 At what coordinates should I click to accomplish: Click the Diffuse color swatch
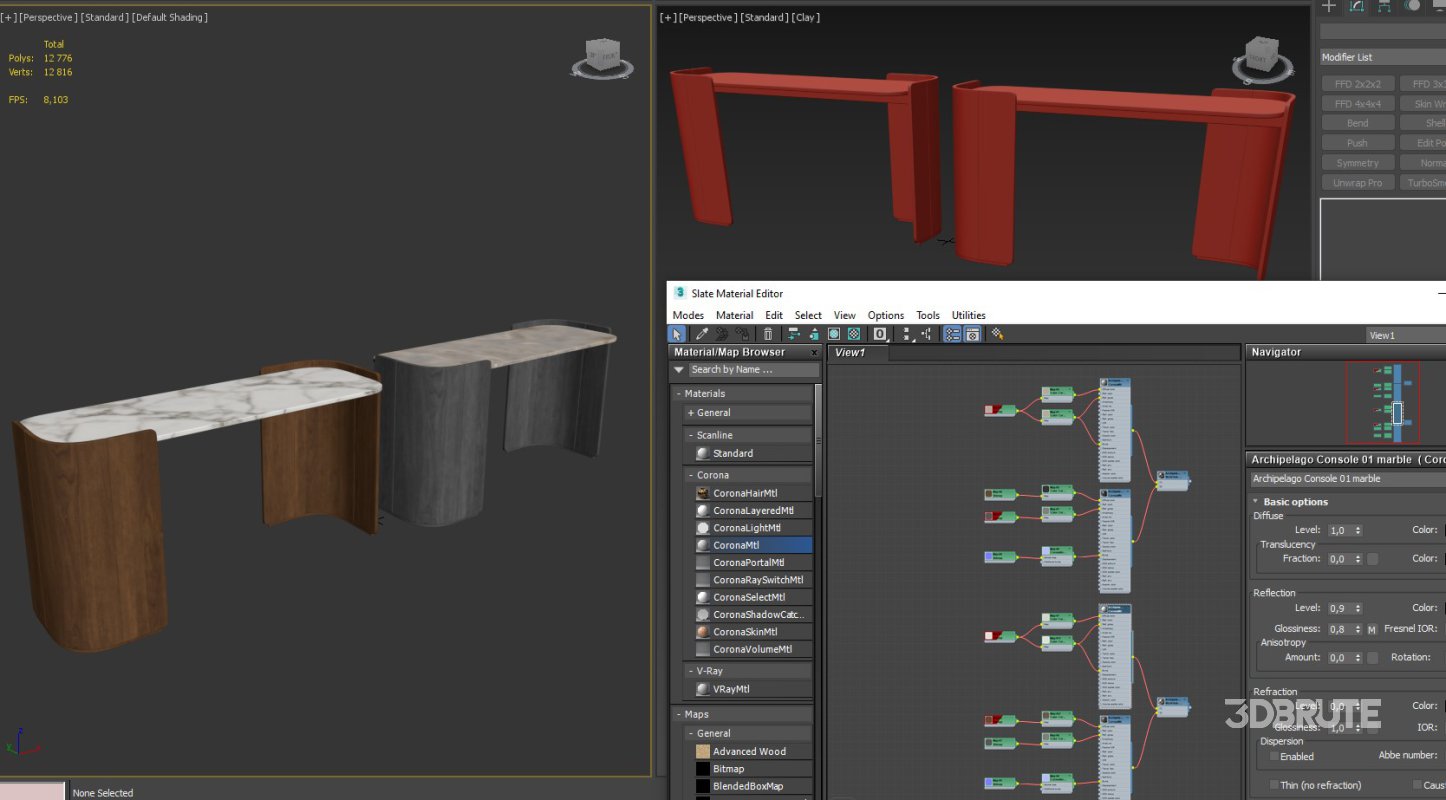click(x=1443, y=530)
